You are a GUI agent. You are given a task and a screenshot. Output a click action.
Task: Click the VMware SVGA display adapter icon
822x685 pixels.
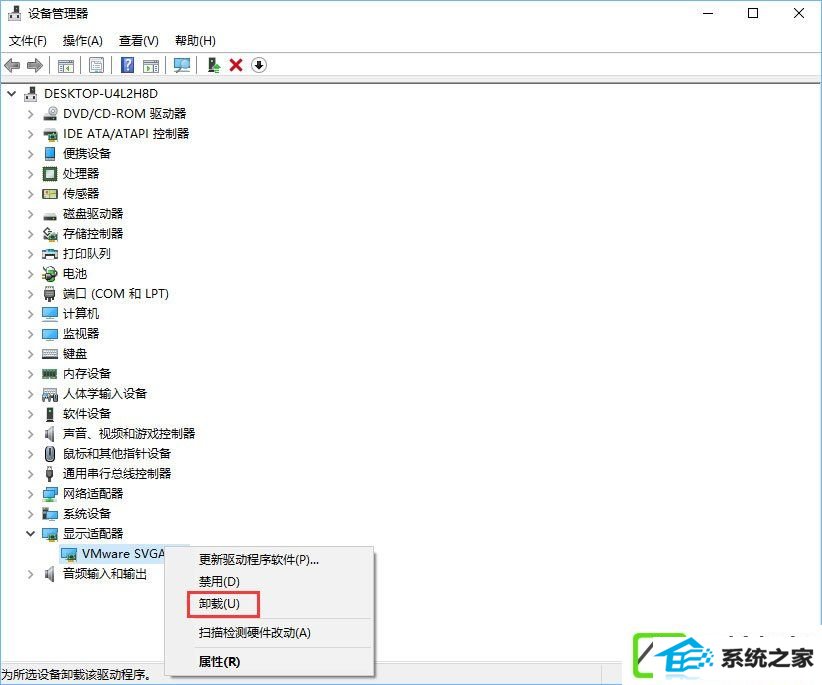click(69, 554)
